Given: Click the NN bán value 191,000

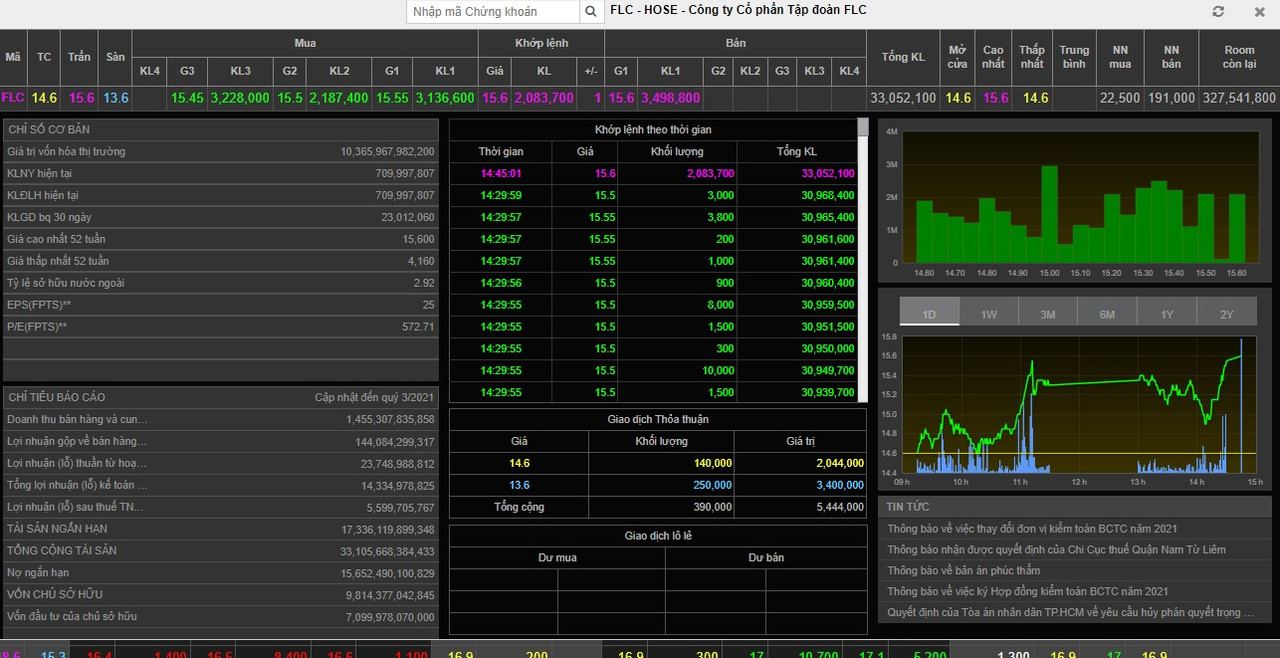Looking at the screenshot, I should (x=1171, y=98).
